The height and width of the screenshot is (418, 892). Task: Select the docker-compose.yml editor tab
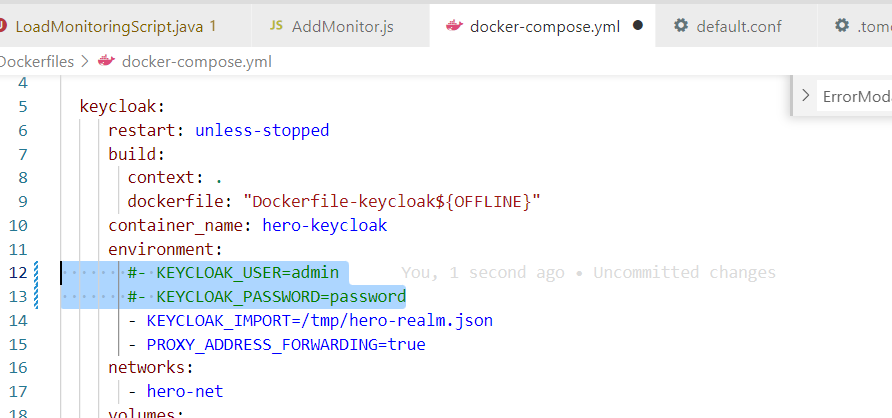tap(545, 26)
